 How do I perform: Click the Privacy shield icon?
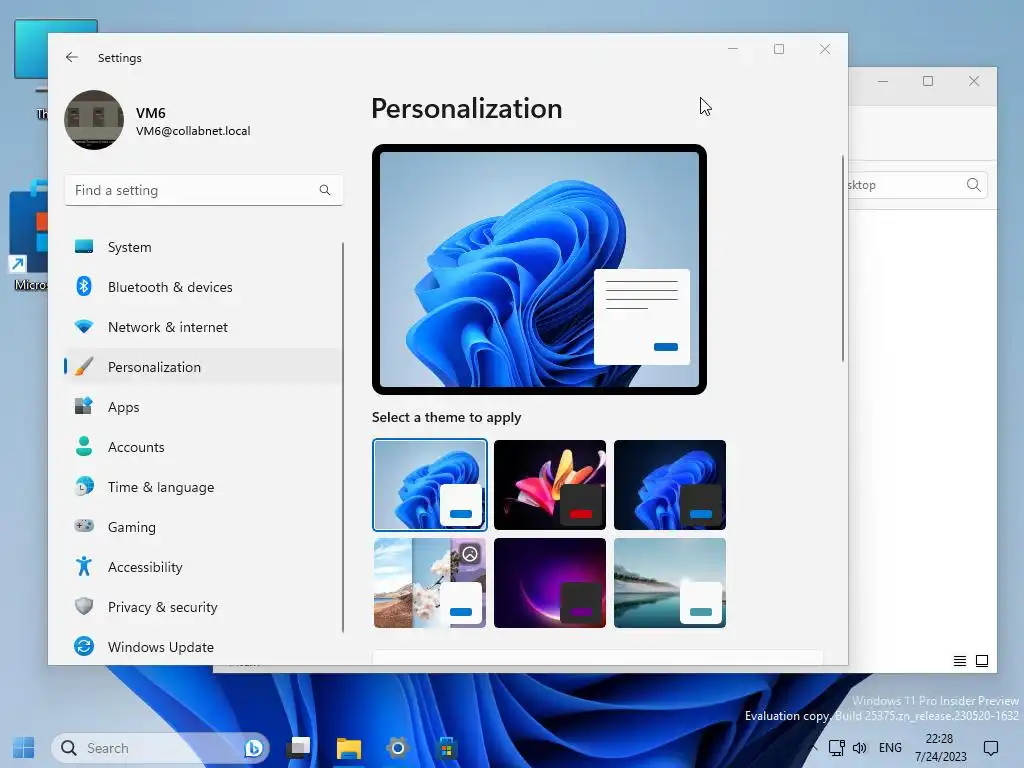click(x=84, y=606)
